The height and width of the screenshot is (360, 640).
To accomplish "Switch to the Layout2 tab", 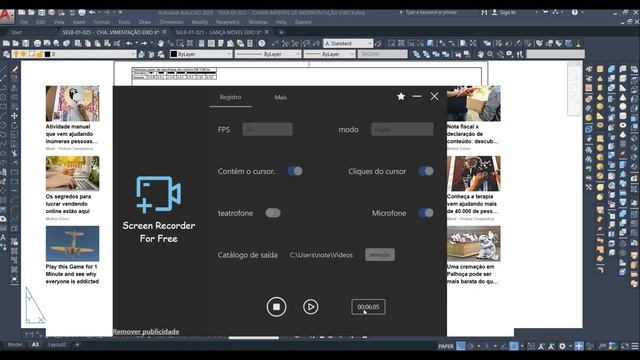I will click(x=57, y=344).
